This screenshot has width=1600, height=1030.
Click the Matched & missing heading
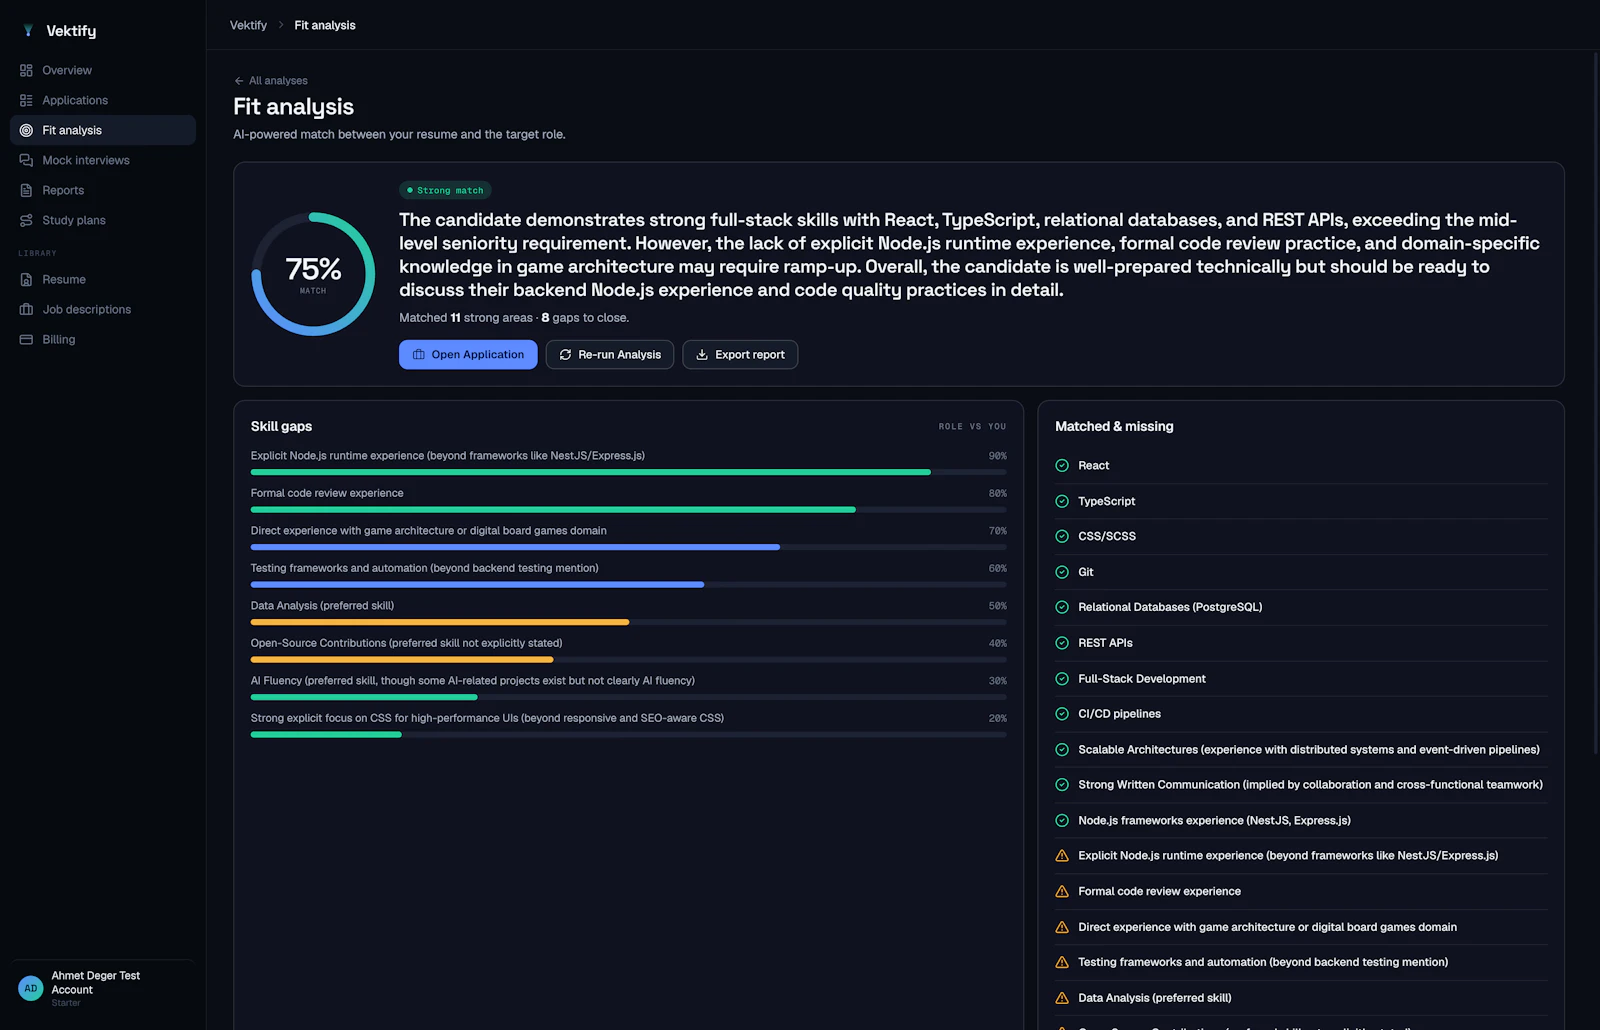[1114, 426]
